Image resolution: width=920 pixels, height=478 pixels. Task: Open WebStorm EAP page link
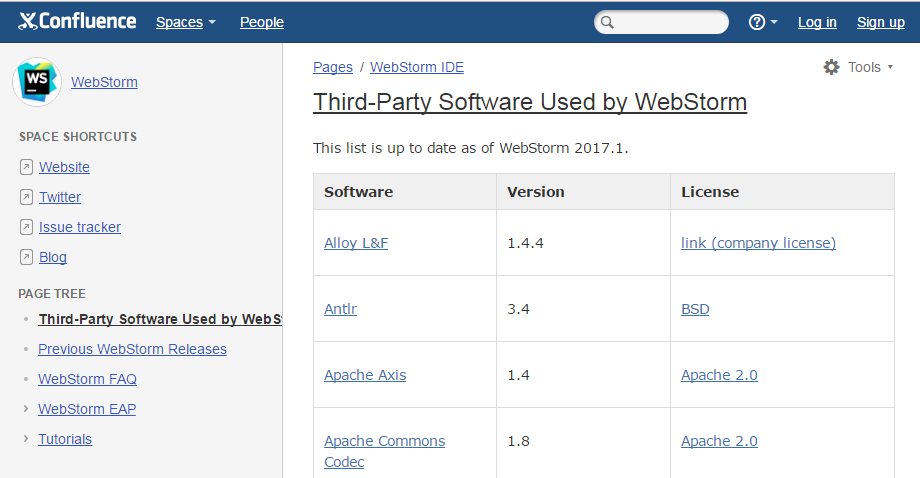(87, 409)
